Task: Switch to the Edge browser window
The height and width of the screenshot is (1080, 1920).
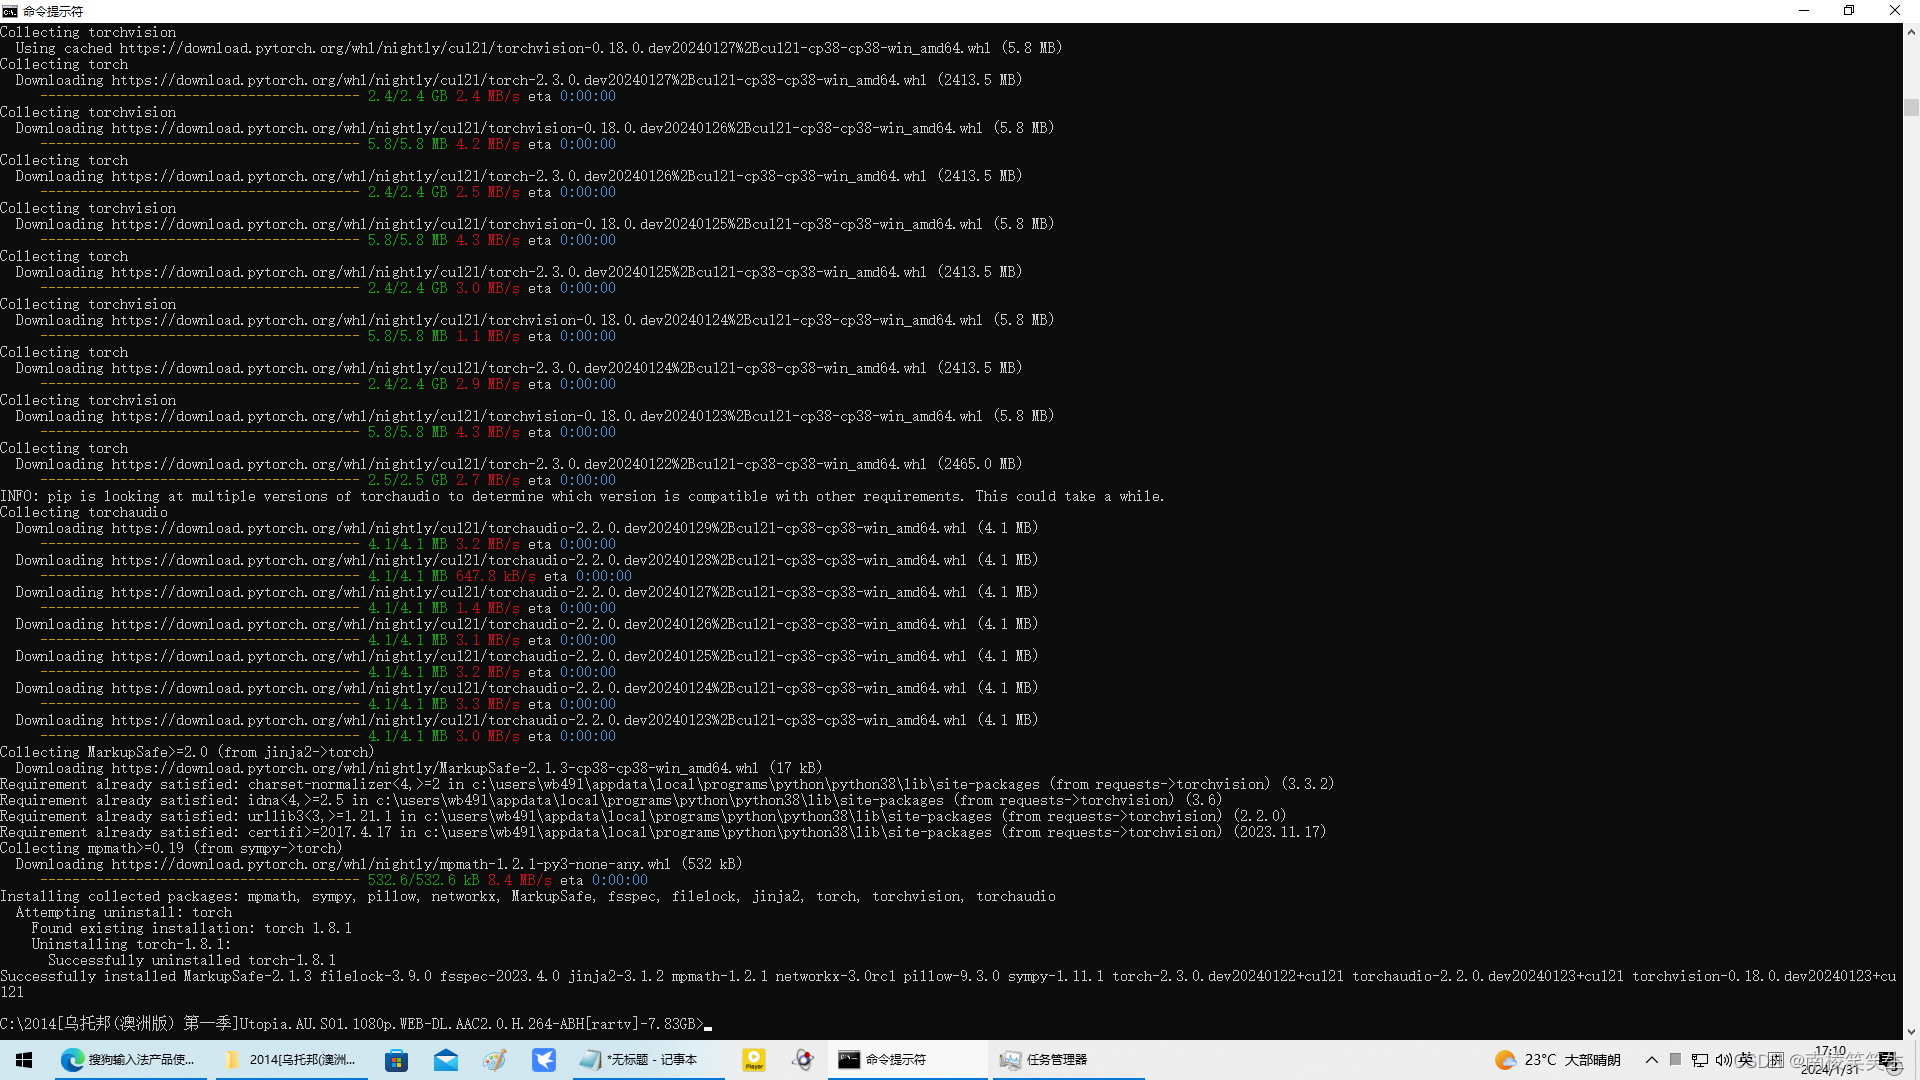Action: 130,1060
